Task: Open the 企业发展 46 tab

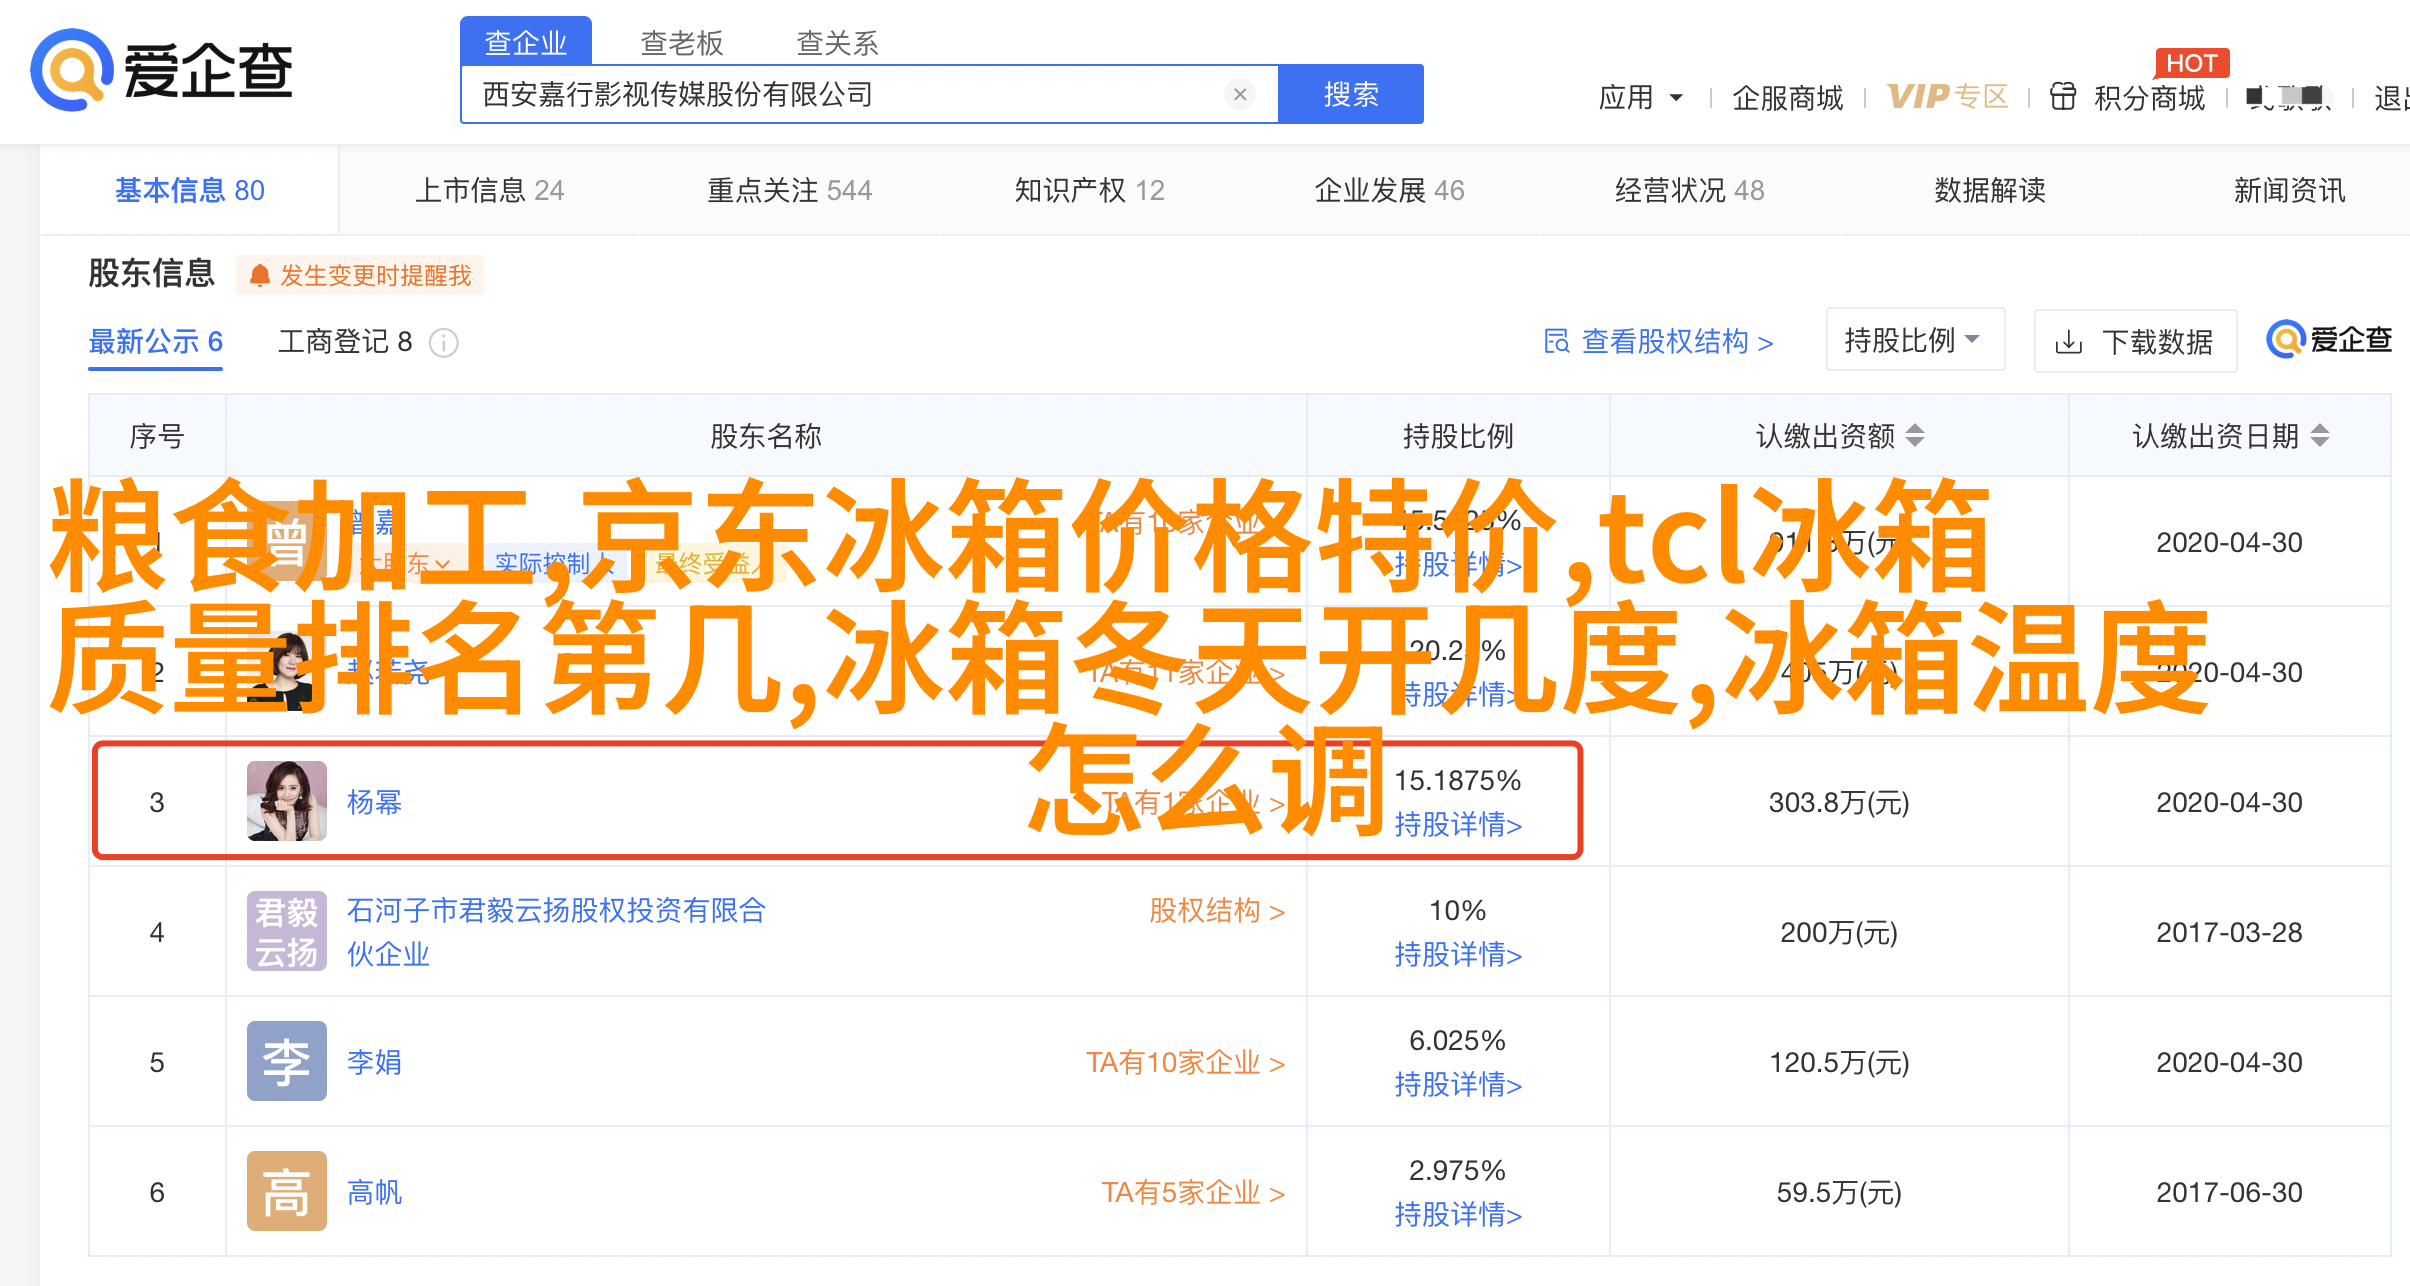Action: pos(1390,190)
